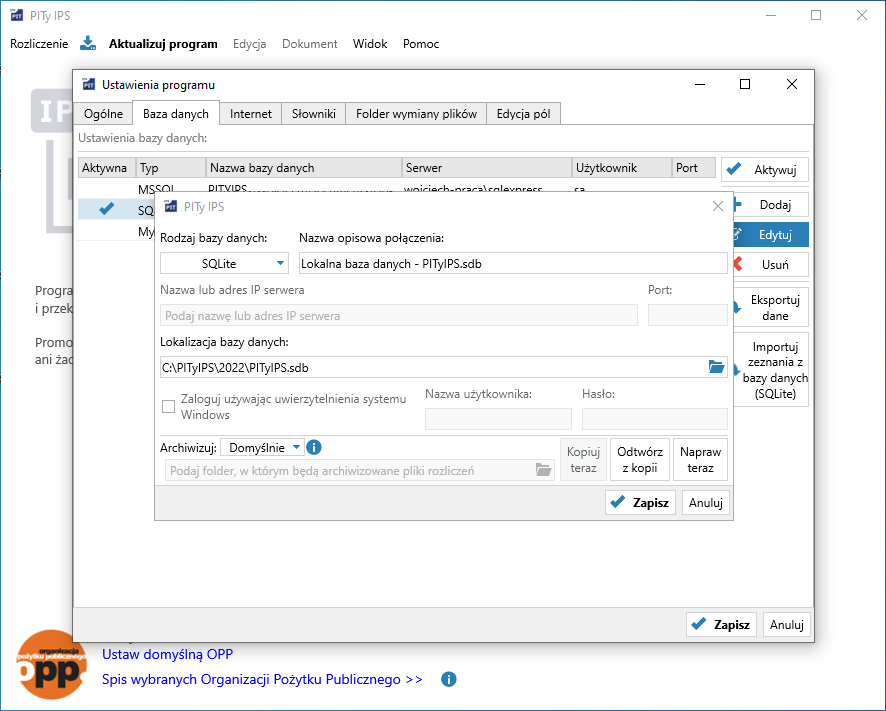Click the active checkmark in SQLite row
The height and width of the screenshot is (711, 886).
[x=106, y=209]
